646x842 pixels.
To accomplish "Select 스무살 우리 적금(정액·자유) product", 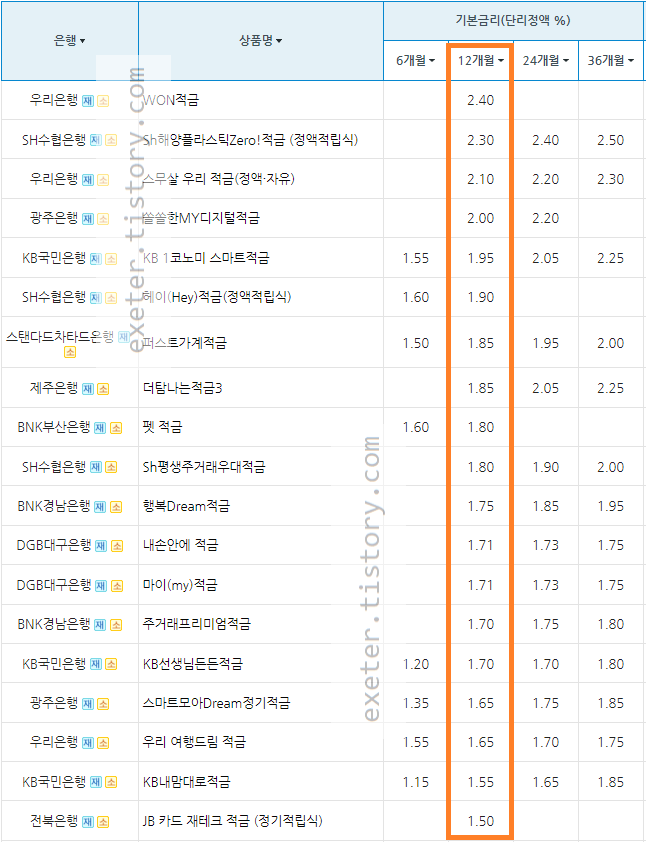I will click(x=218, y=179).
